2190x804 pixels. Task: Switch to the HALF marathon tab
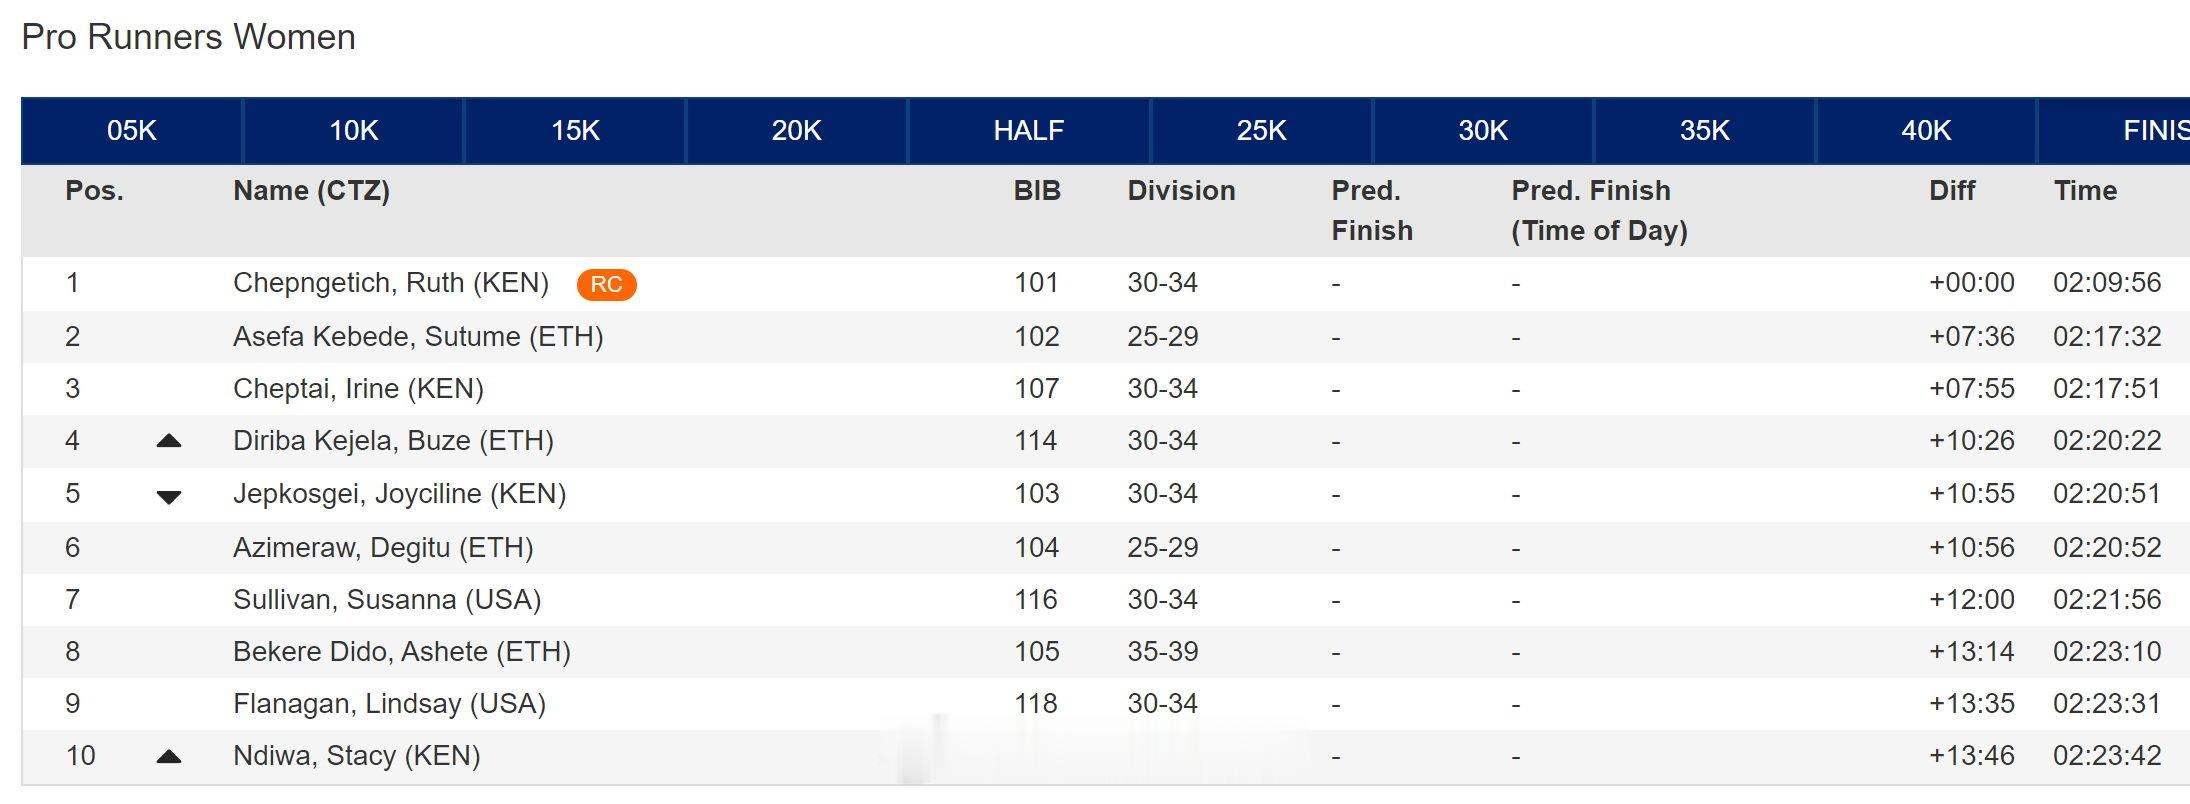[x=1029, y=130]
